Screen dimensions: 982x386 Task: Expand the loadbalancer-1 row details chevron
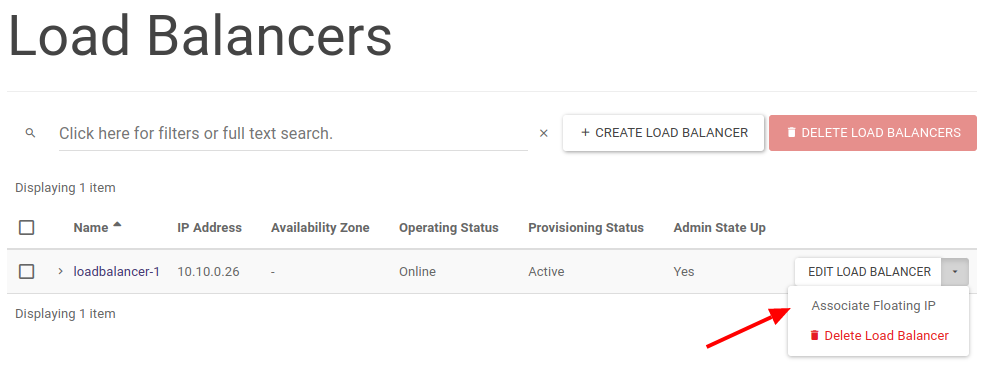[61, 271]
